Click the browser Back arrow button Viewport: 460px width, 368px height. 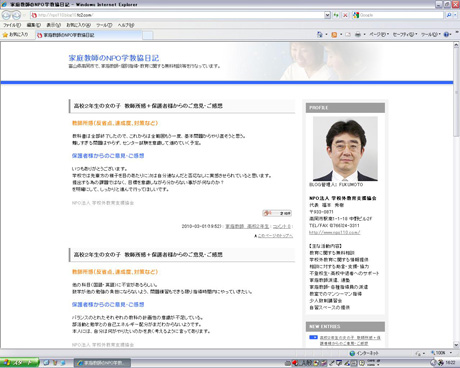7,15
